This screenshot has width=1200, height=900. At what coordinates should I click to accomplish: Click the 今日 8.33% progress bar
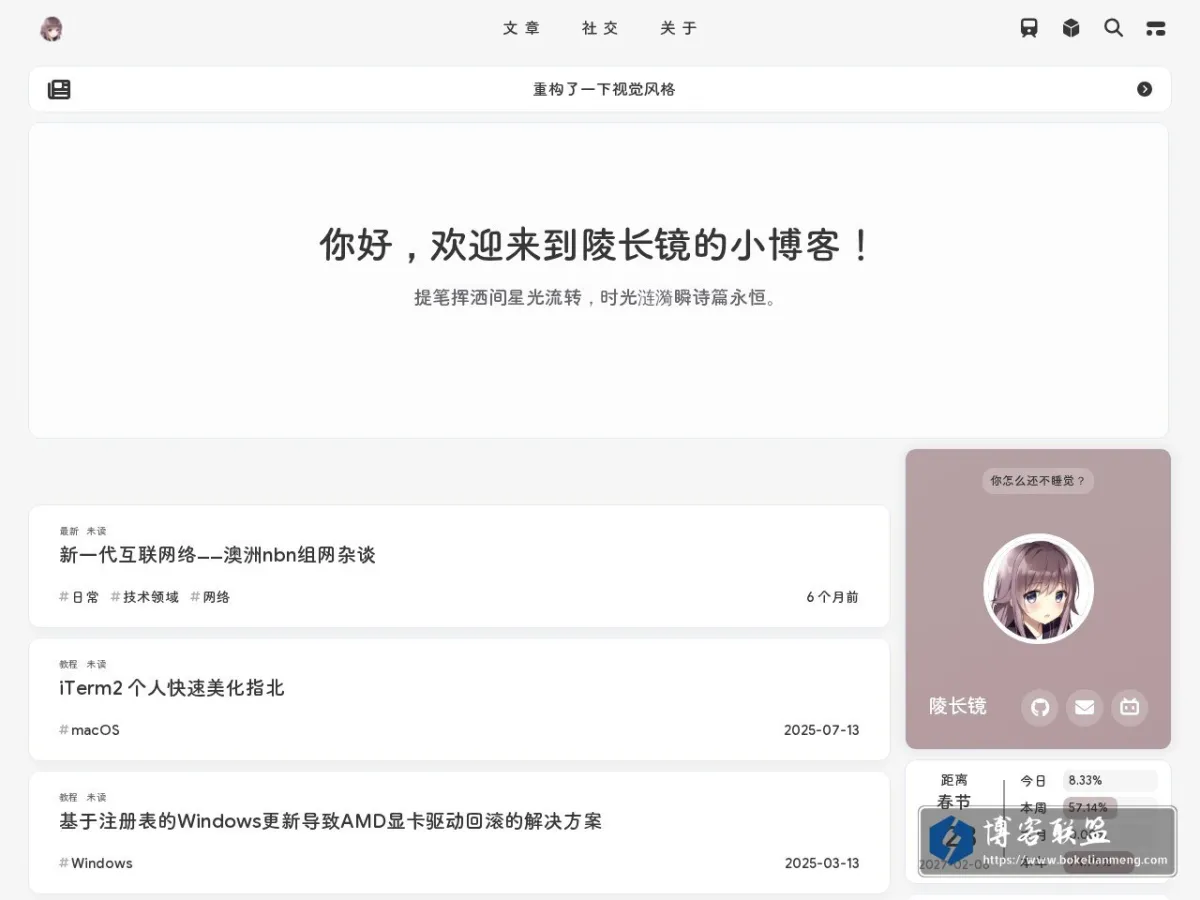tap(1110, 780)
